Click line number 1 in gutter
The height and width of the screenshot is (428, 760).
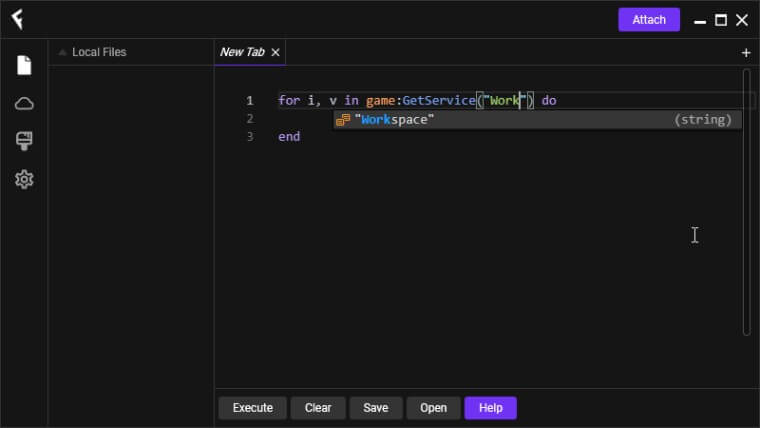tap(250, 101)
